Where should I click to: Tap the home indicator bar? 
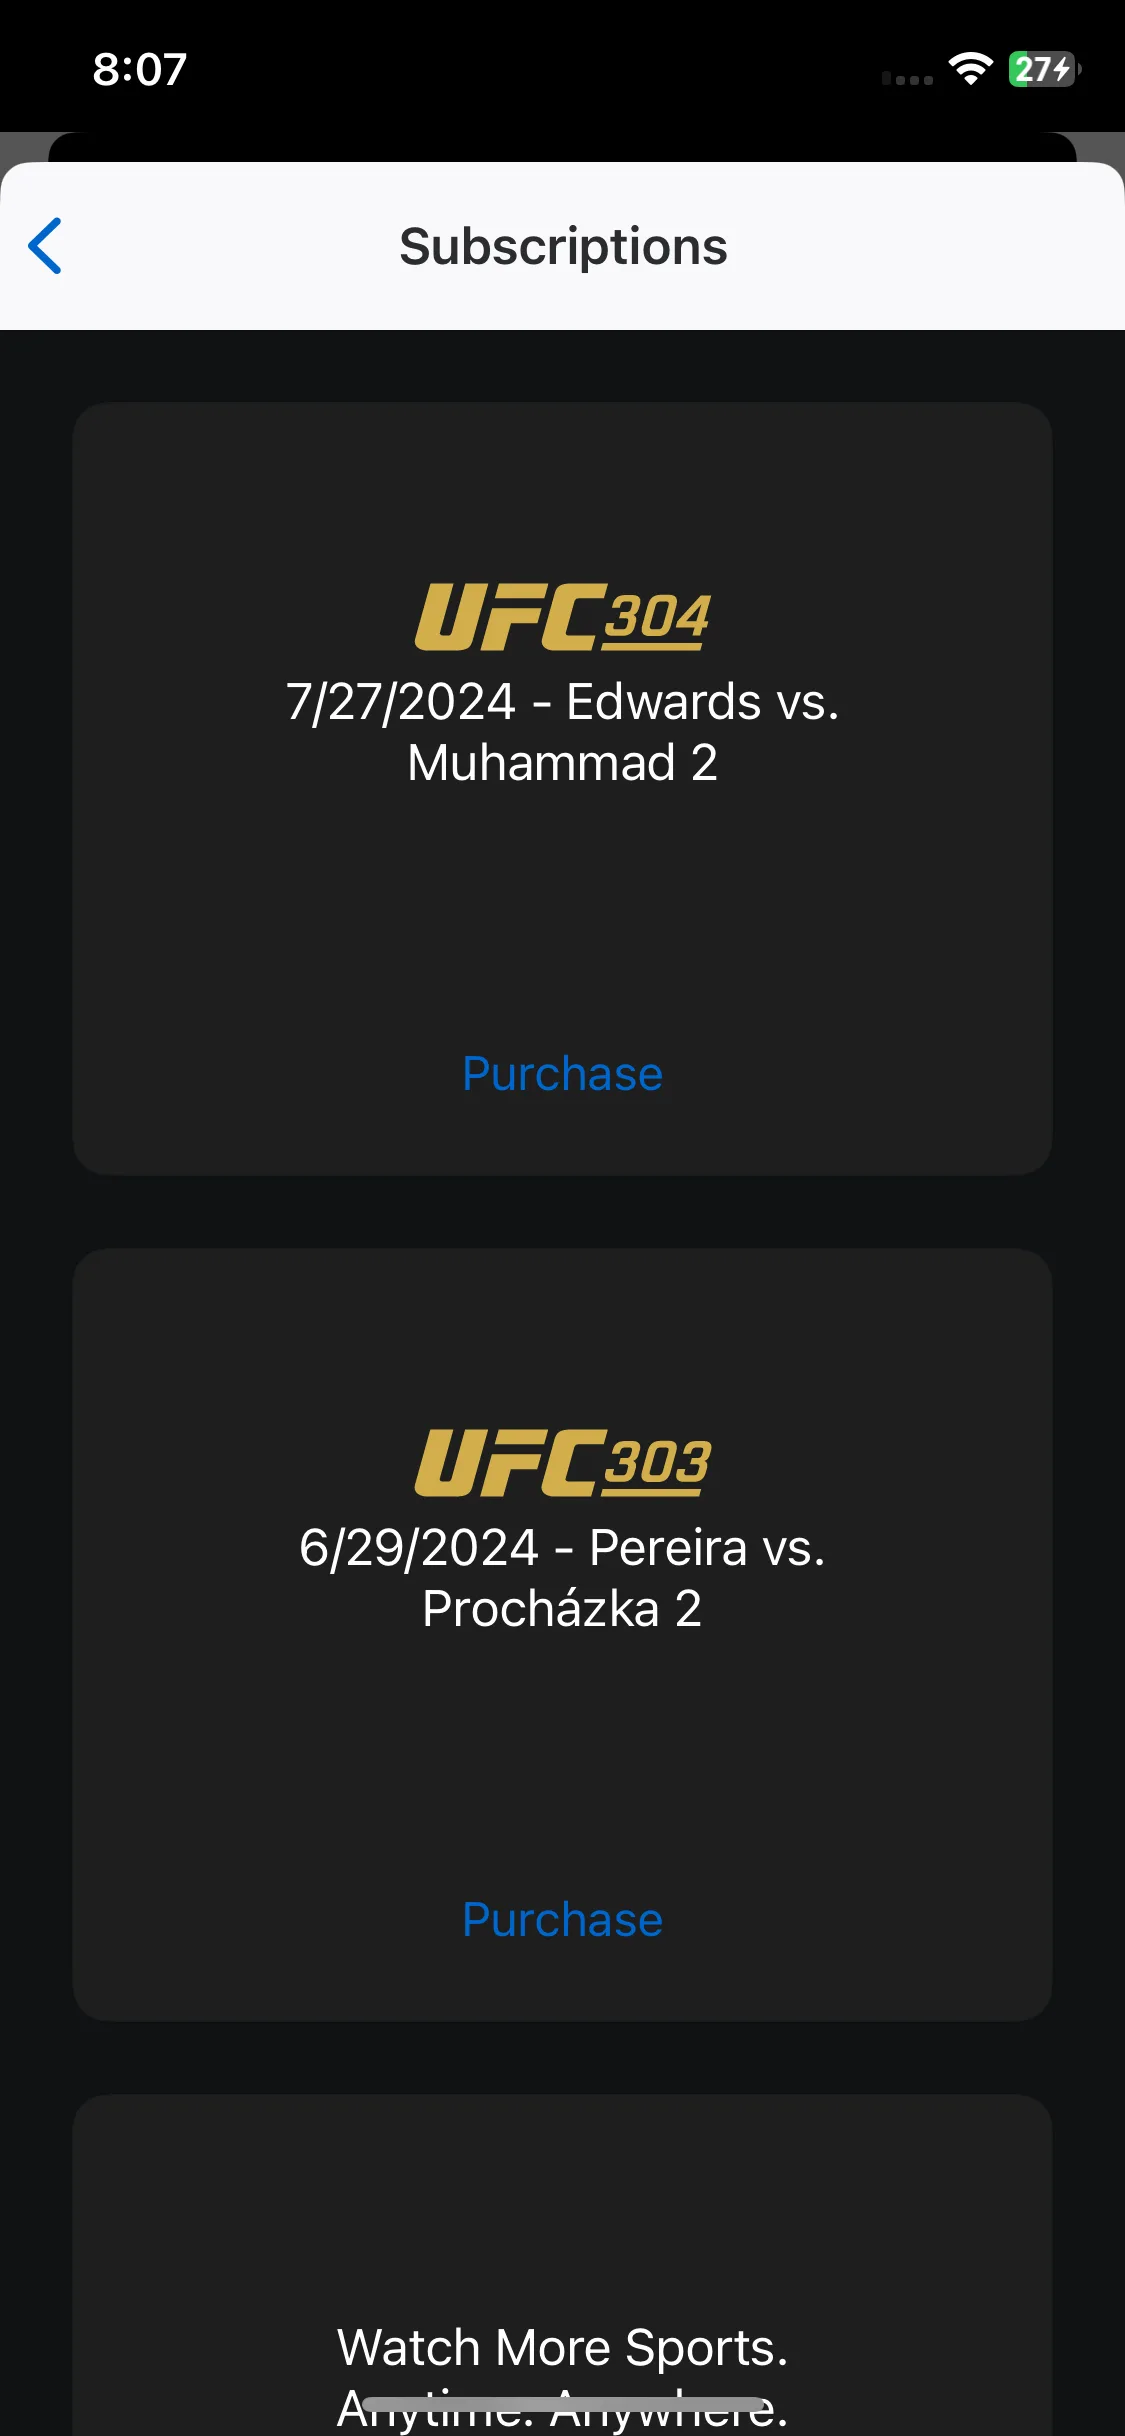[x=562, y=2404]
